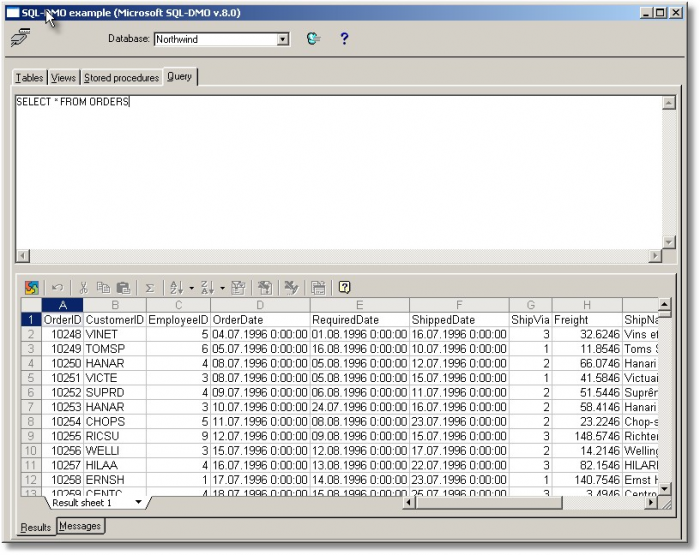This screenshot has height=555, width=700.
Task: Click the CustomerID header cell
Action: click(x=115, y=320)
